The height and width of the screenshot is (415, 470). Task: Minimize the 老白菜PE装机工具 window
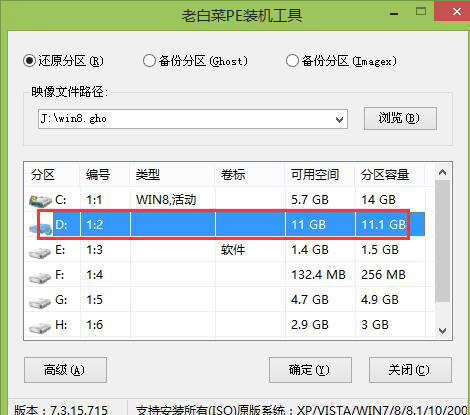[394, 14]
